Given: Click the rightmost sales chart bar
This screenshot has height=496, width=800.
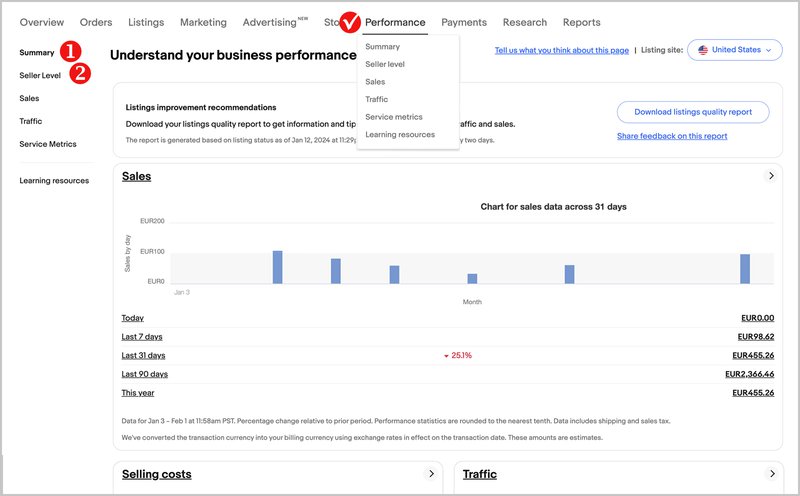Looking at the screenshot, I should point(745,269).
